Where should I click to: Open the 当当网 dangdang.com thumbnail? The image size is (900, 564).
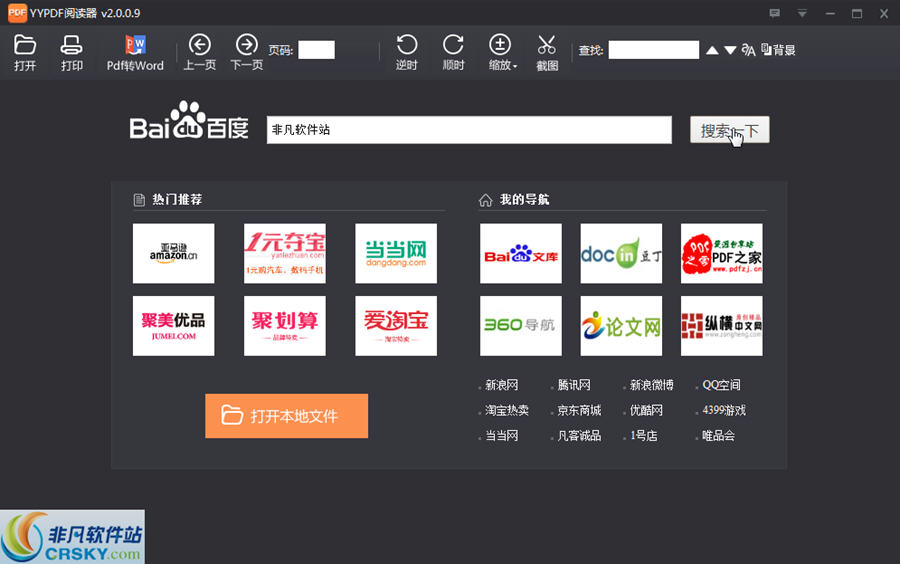(x=396, y=253)
